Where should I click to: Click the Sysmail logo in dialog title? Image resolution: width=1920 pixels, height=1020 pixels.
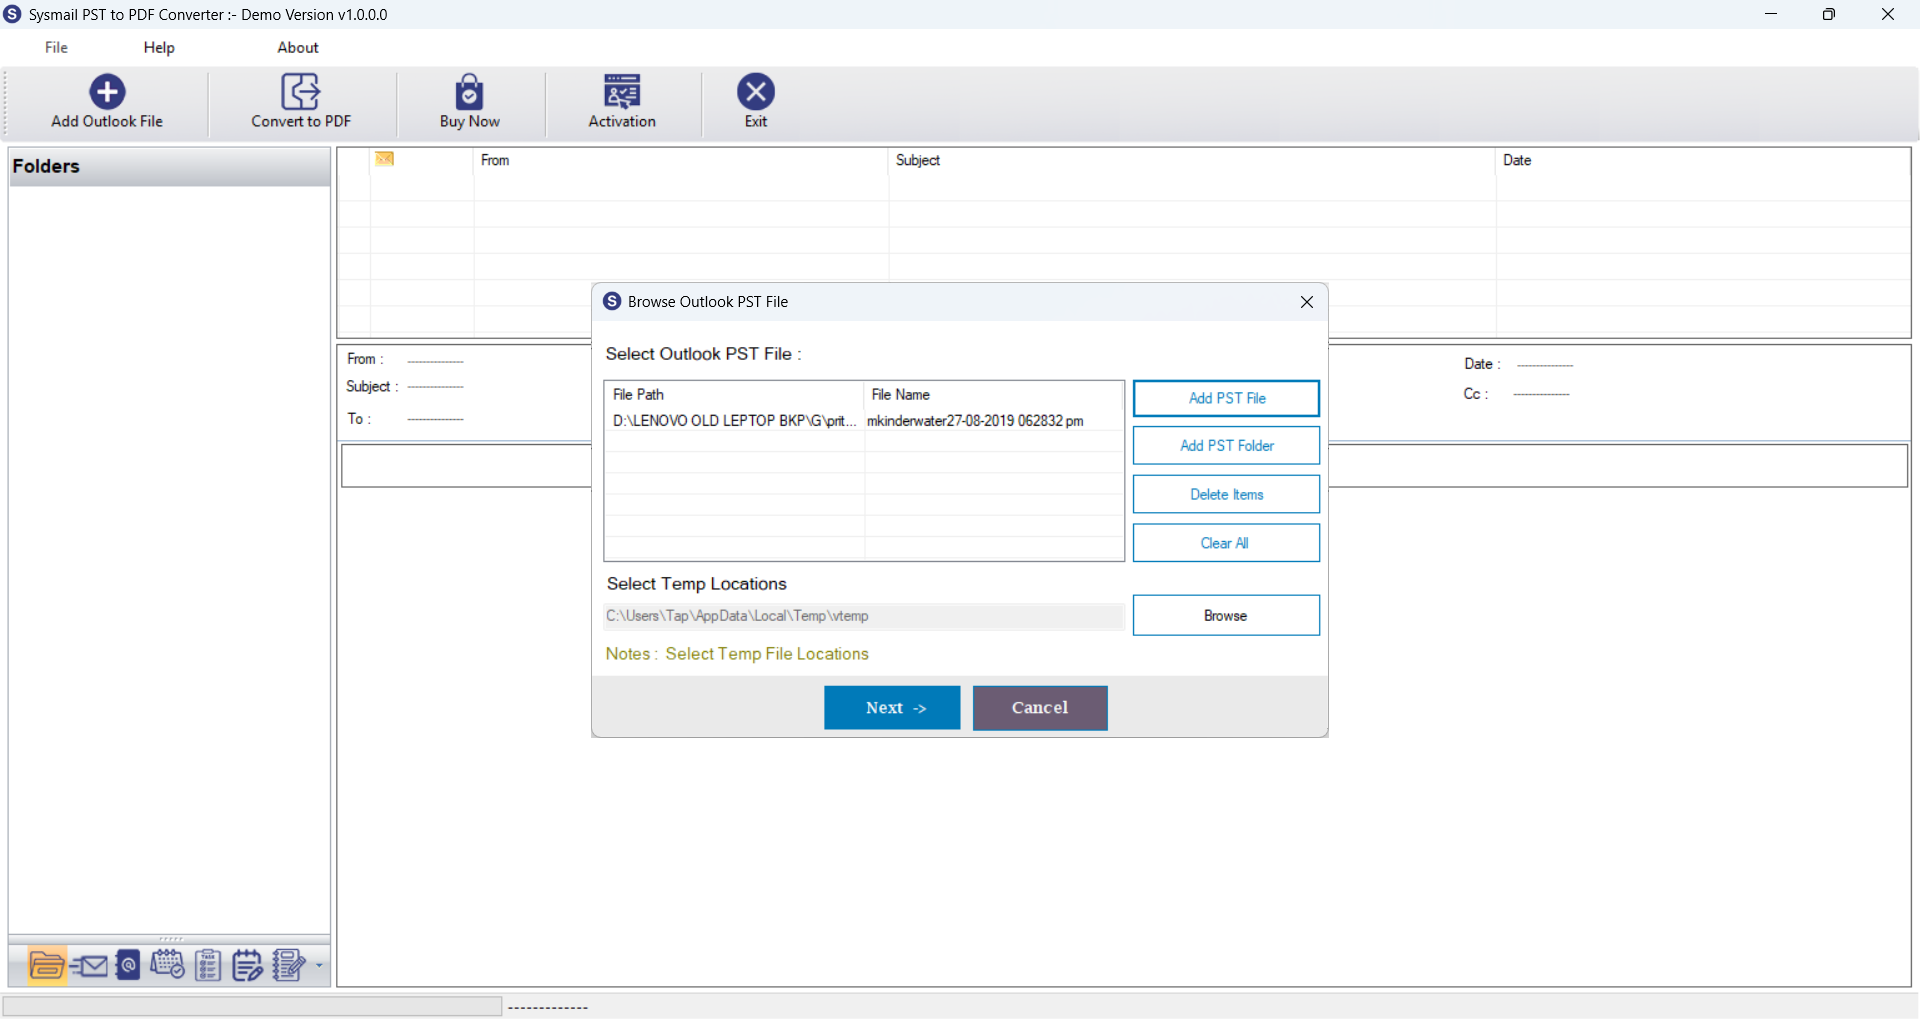point(612,301)
